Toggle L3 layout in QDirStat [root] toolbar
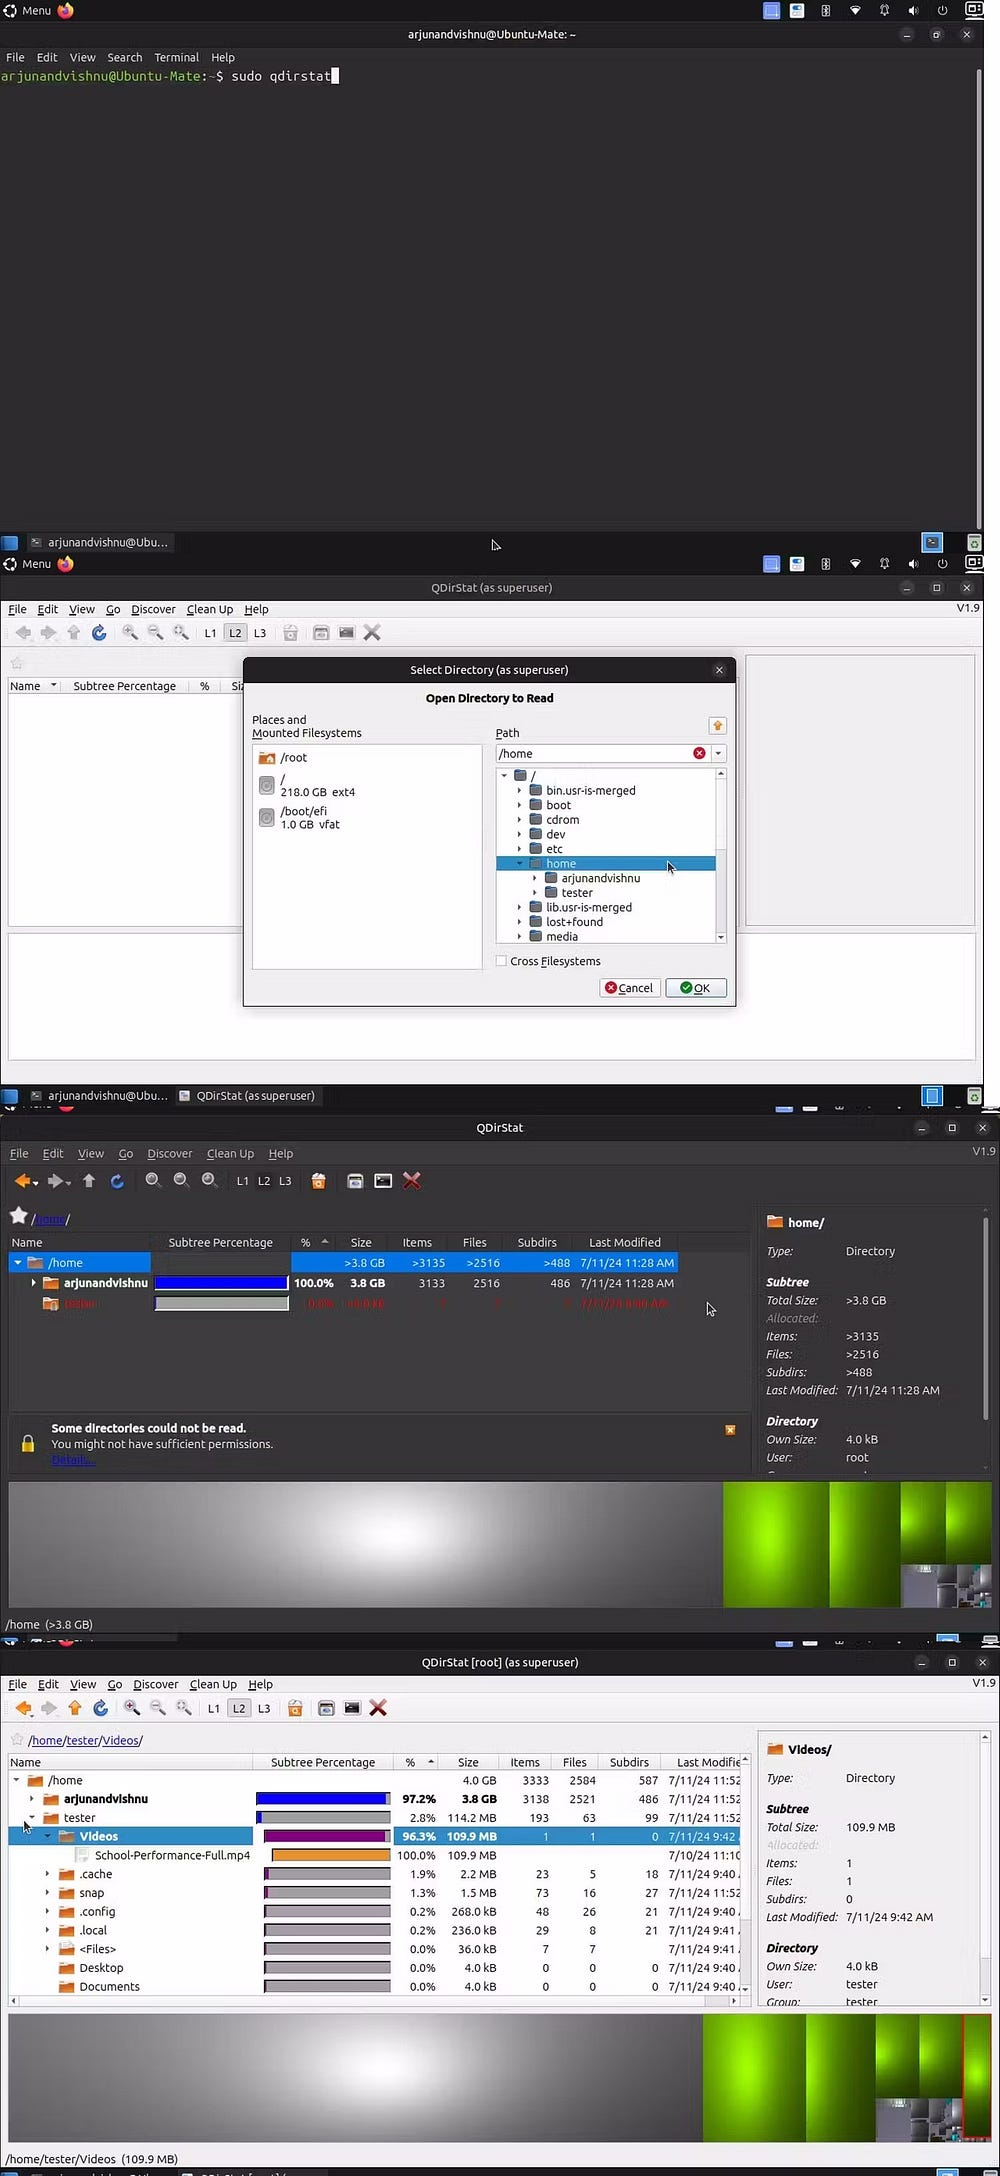1000x2176 pixels. coord(264,1708)
